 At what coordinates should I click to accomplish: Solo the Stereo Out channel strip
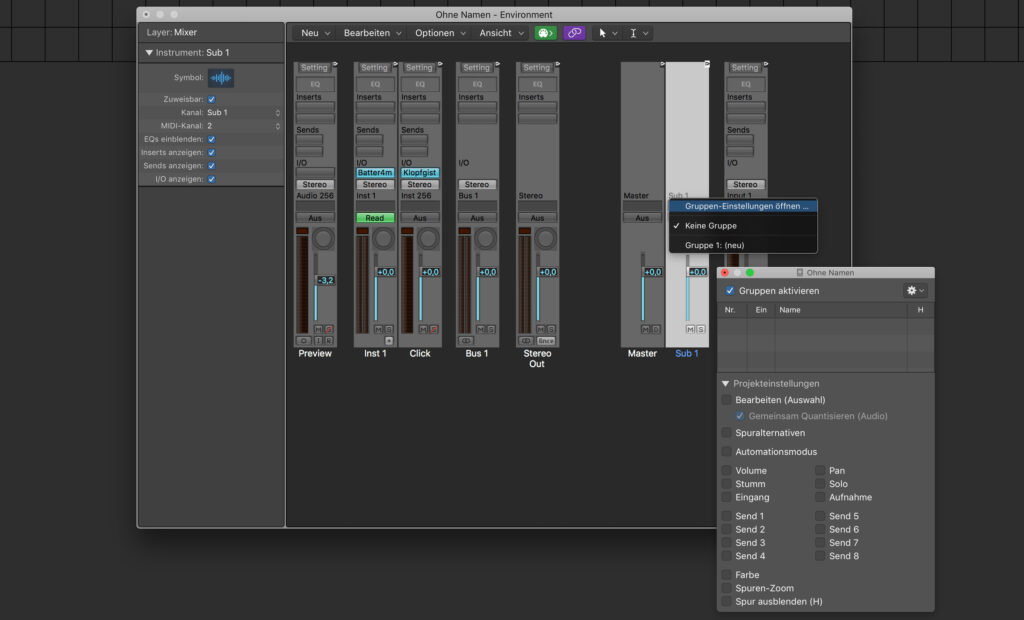(x=551, y=329)
